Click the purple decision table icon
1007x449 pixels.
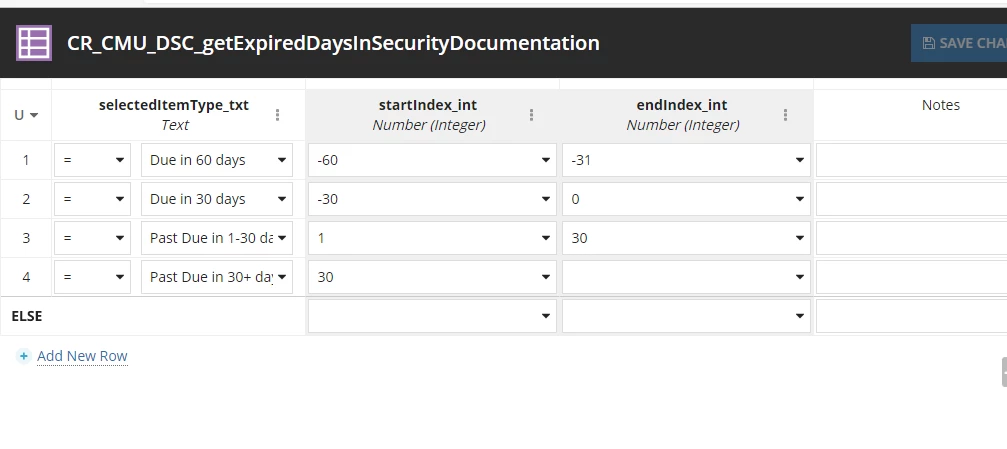click(33, 43)
